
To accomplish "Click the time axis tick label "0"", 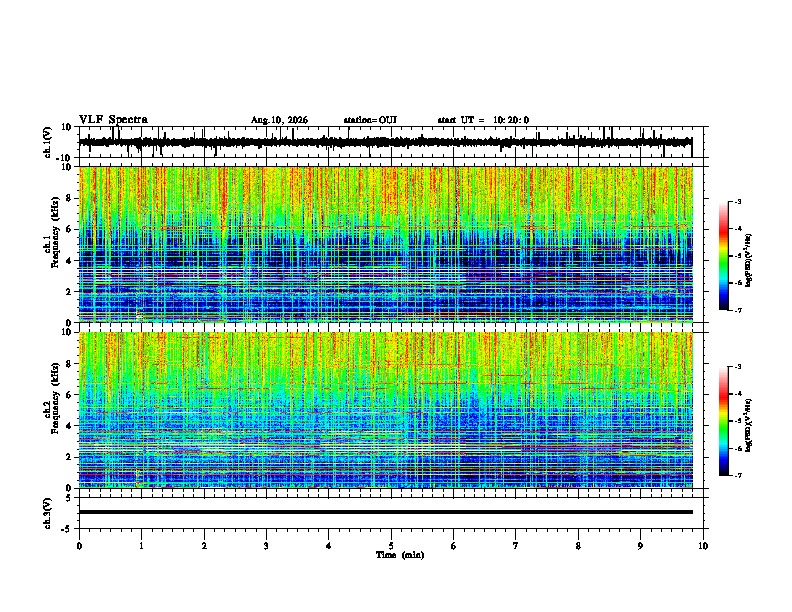I will click(79, 546).
